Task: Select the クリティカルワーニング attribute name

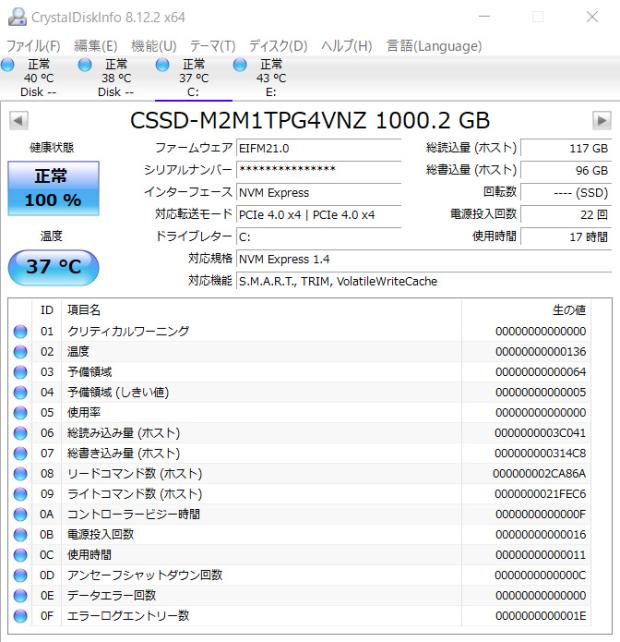Action: pyautogui.click(x=128, y=331)
